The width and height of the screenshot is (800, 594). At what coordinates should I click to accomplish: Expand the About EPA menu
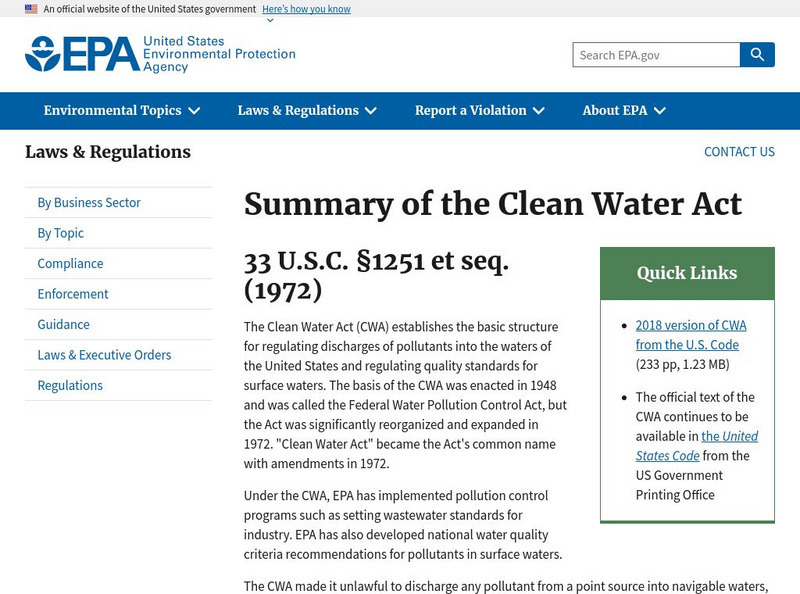pos(624,111)
